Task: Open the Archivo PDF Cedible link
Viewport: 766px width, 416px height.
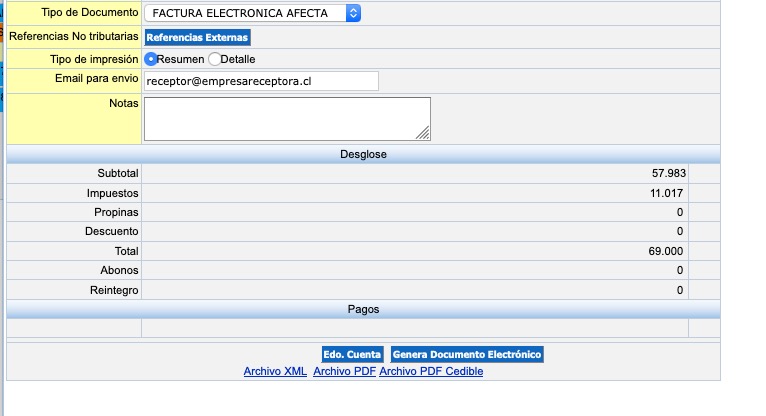Action: pos(431,371)
